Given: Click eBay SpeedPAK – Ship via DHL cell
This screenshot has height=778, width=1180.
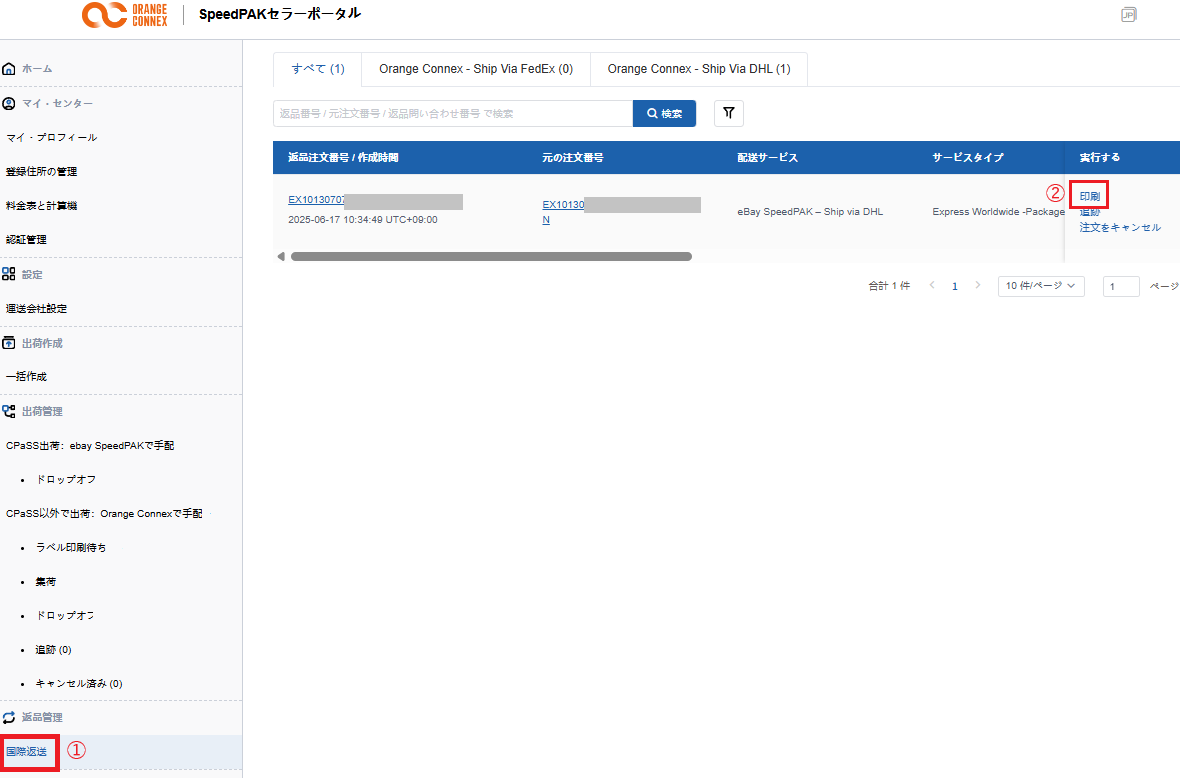Looking at the screenshot, I should [810, 211].
